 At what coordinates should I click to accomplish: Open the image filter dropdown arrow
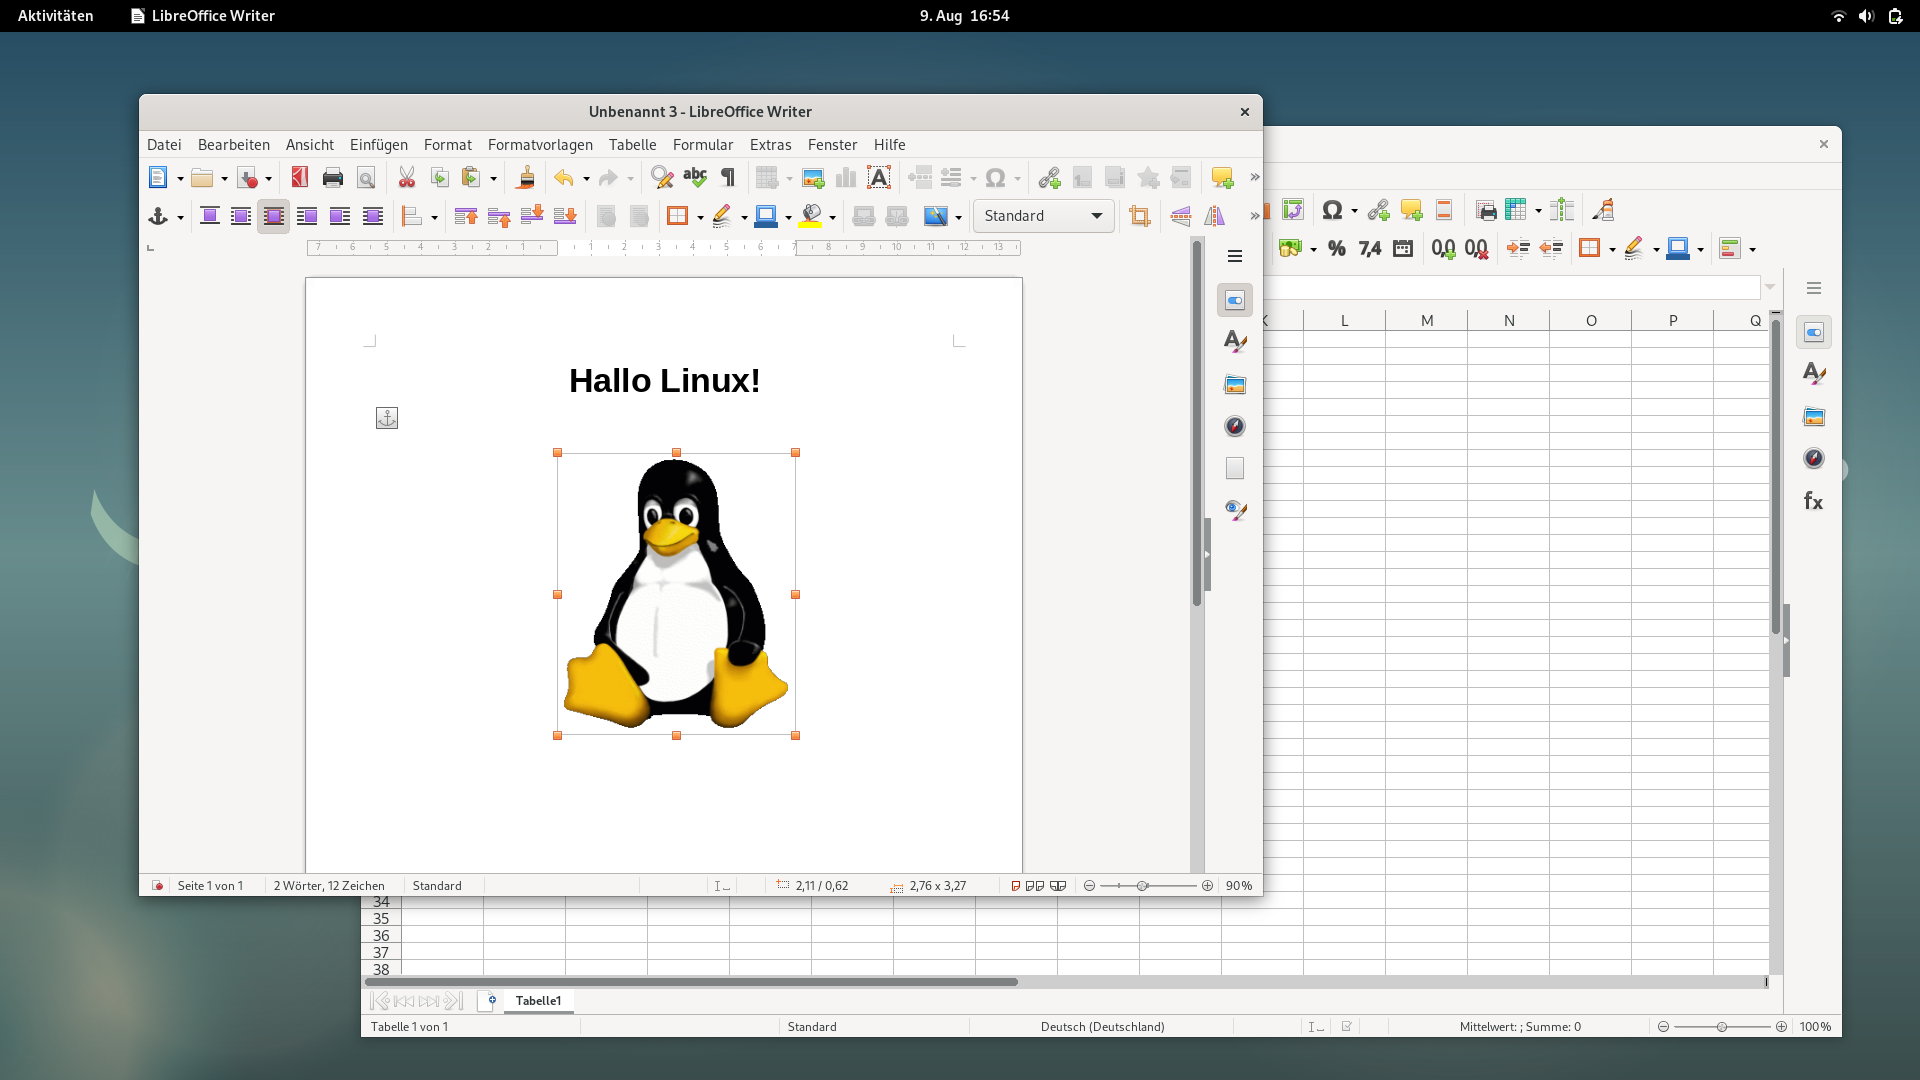coord(958,217)
